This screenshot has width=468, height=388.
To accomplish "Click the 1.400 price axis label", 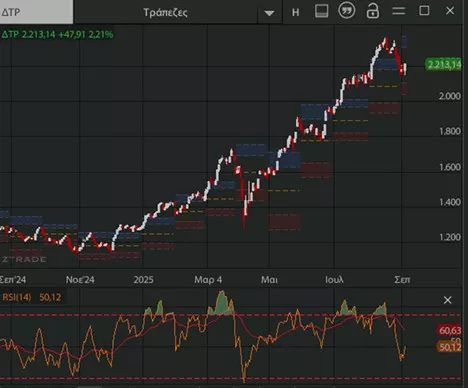I will (450, 202).
